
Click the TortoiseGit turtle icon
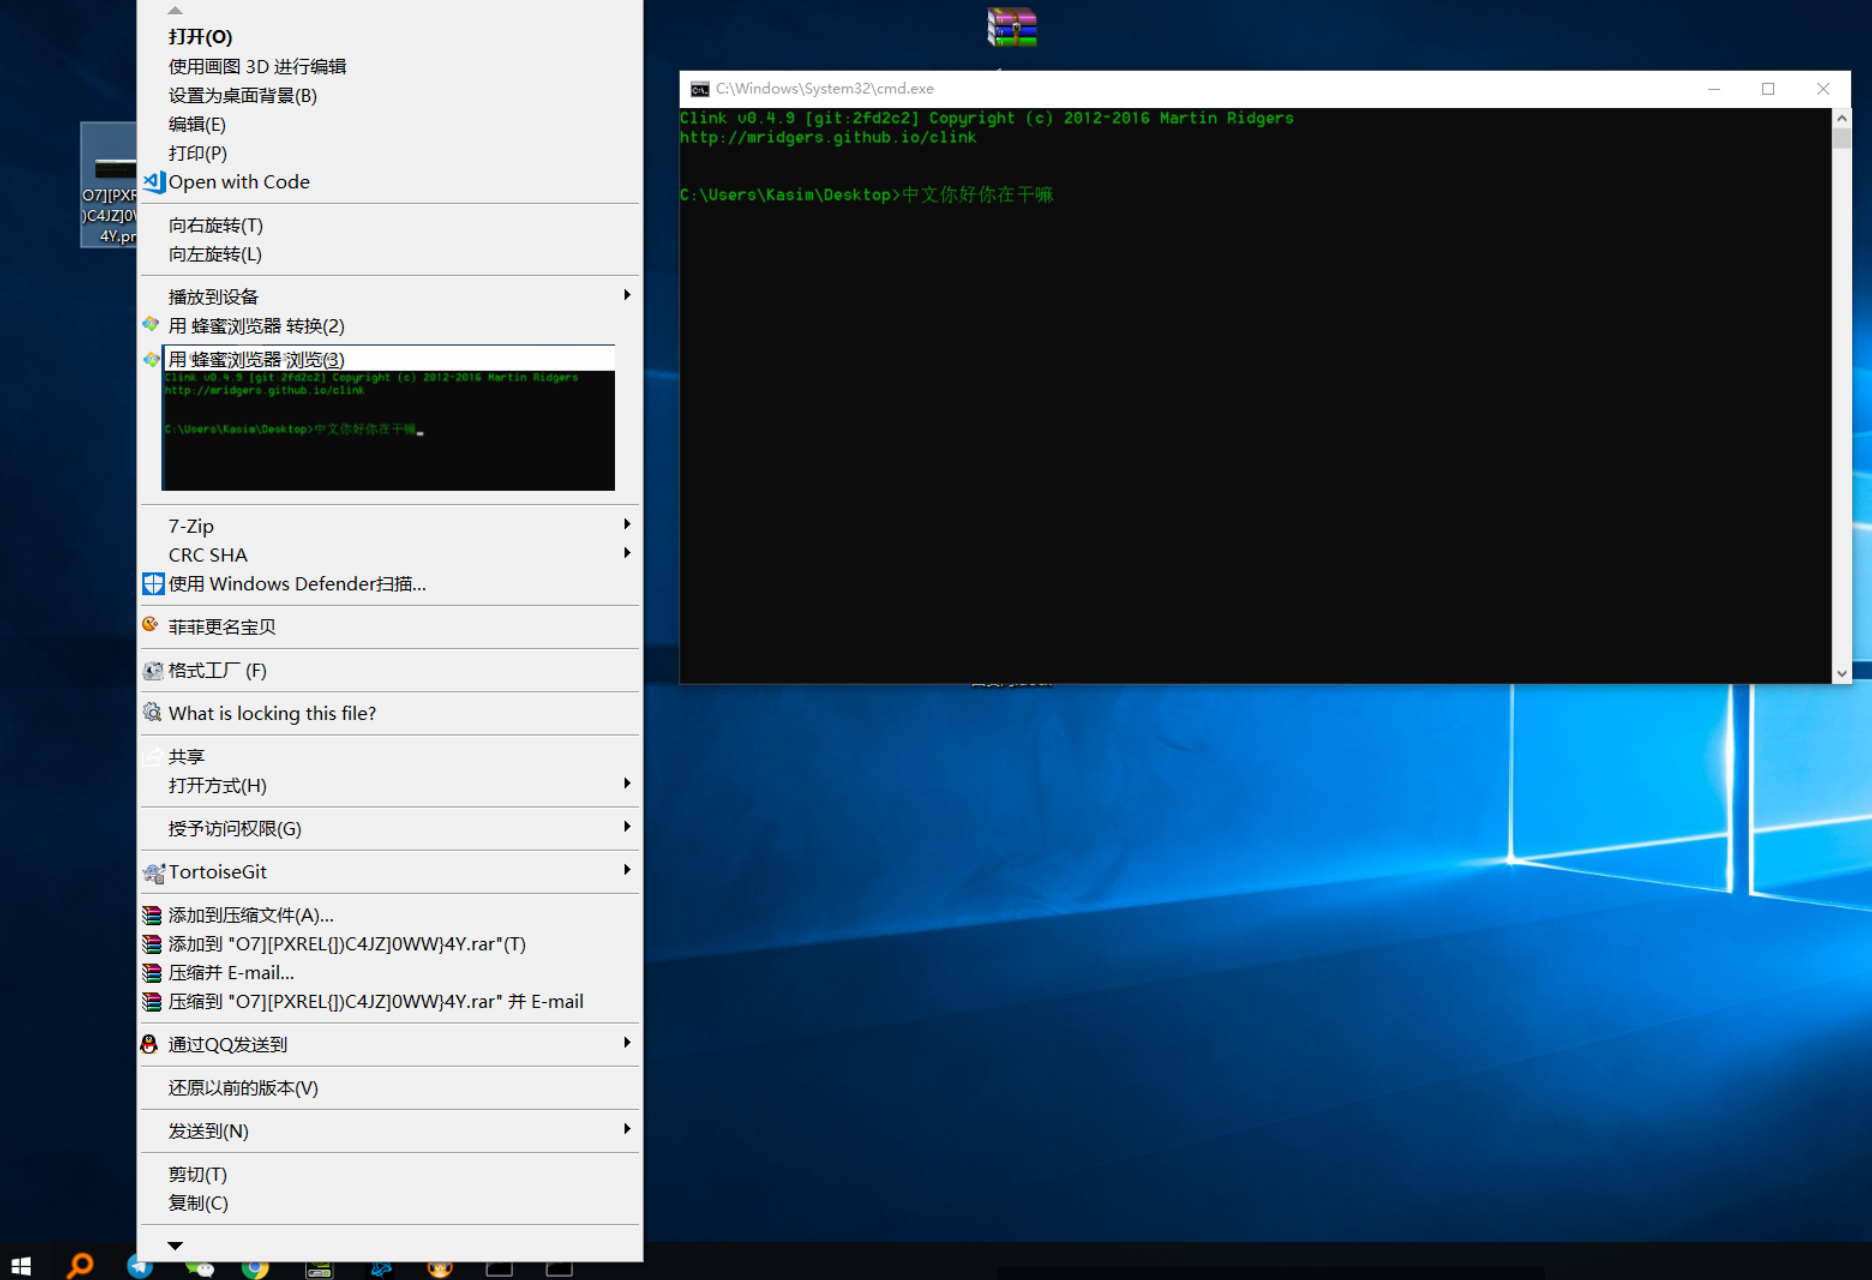click(153, 873)
